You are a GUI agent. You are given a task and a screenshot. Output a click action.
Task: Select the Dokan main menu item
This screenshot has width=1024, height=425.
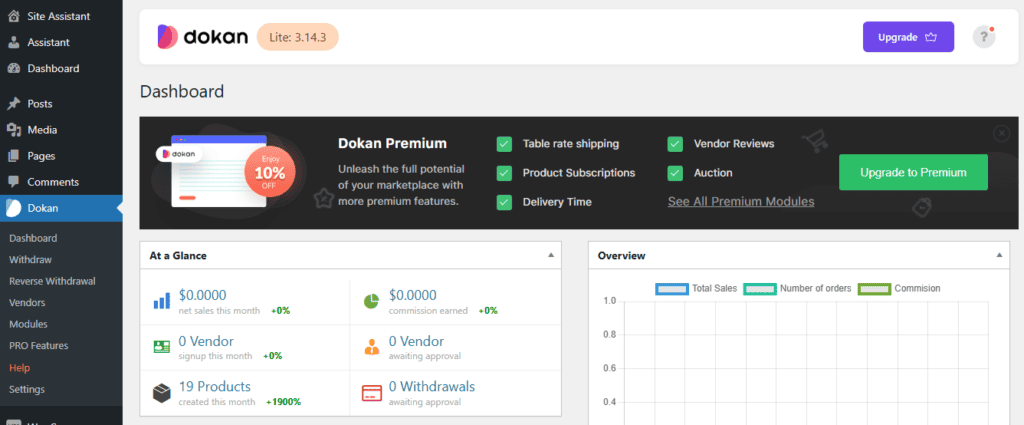coord(61,208)
